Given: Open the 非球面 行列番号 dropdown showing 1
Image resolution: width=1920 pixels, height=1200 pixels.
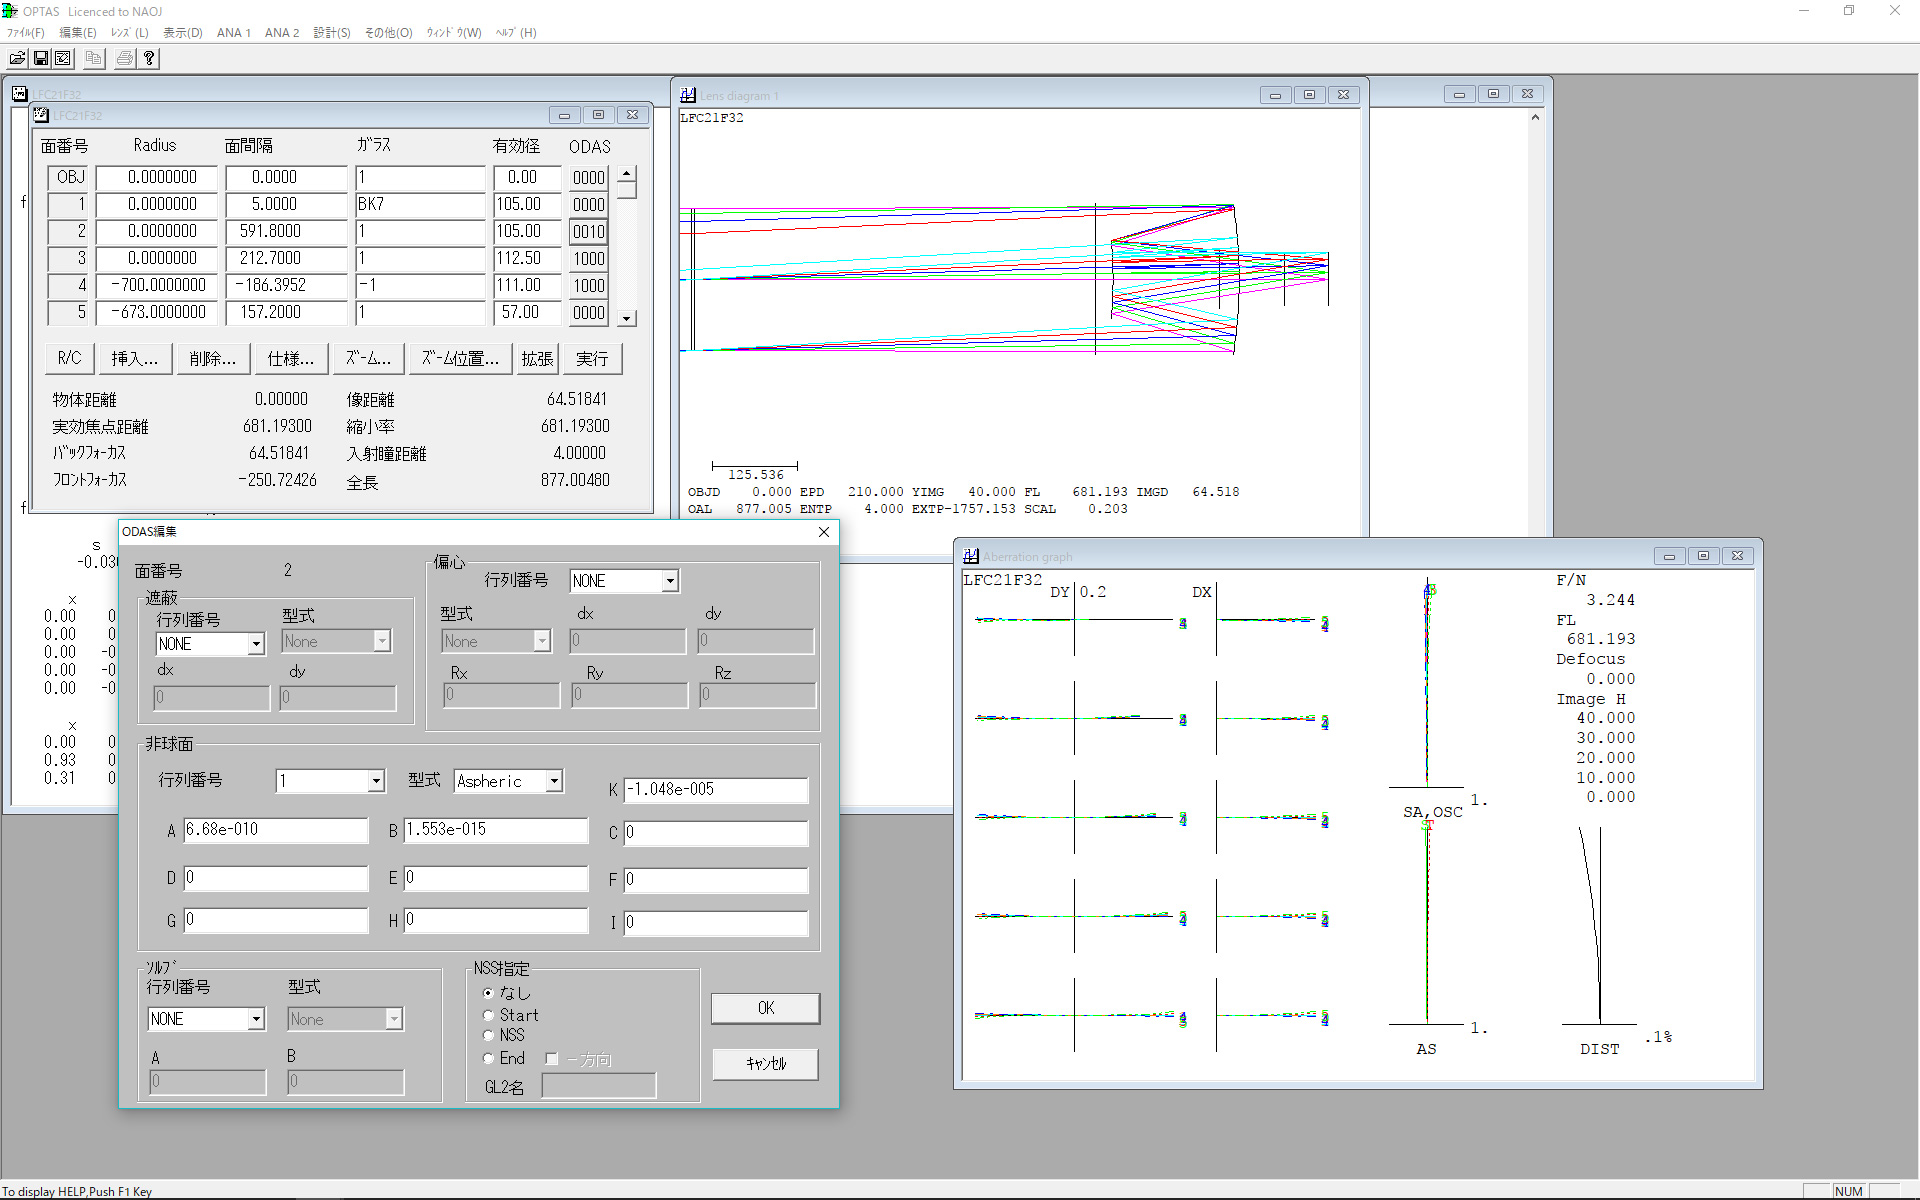Looking at the screenshot, I should pyautogui.click(x=376, y=781).
